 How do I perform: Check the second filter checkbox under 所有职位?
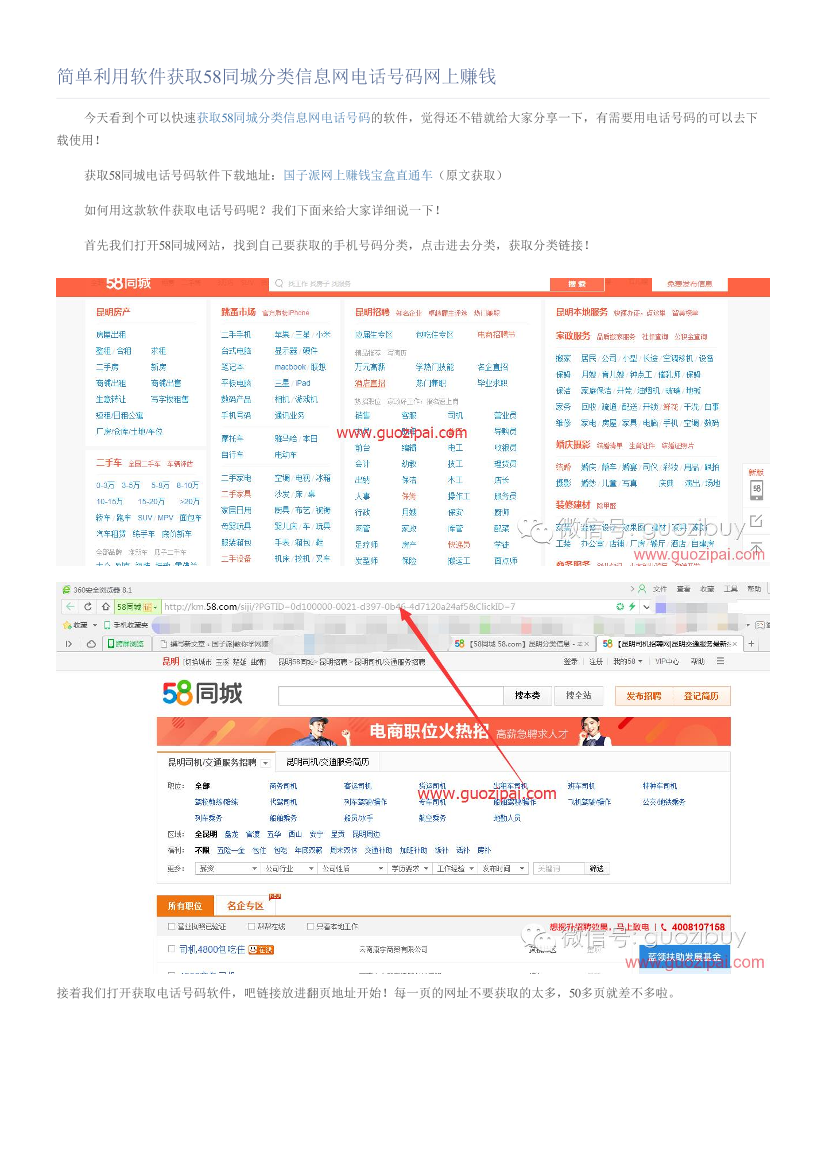250,927
